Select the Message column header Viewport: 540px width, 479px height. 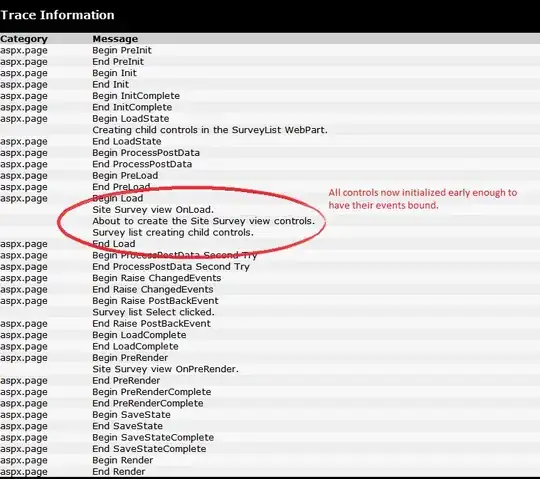(x=115, y=39)
